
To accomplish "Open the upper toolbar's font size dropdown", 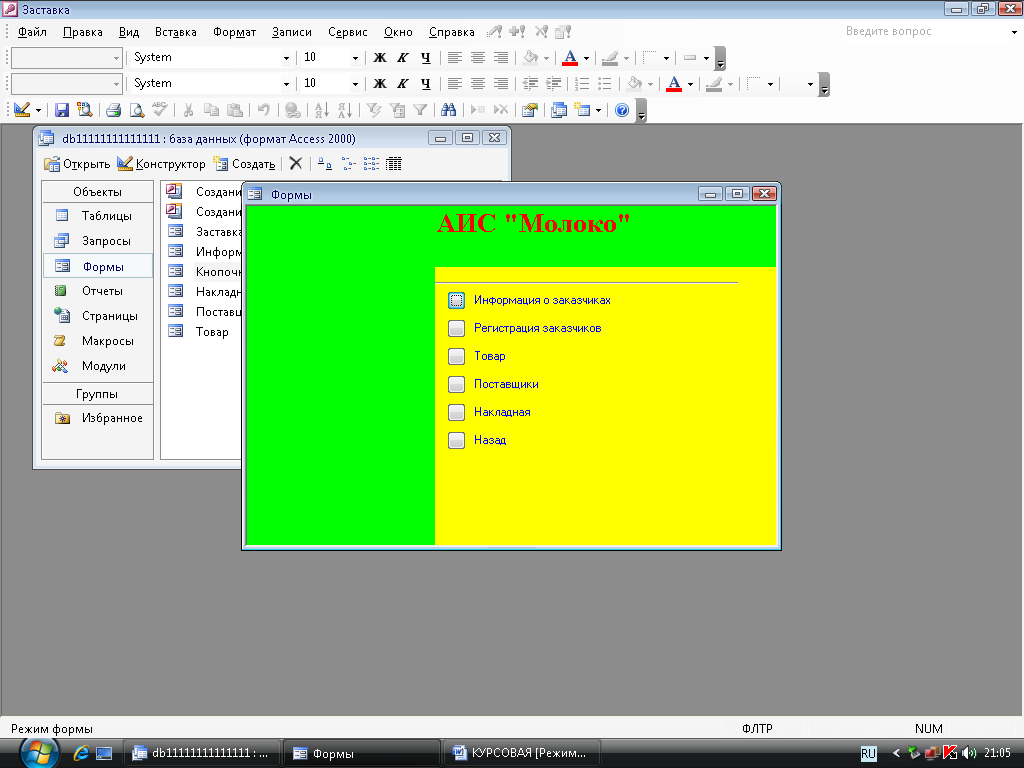I will click(x=355, y=58).
